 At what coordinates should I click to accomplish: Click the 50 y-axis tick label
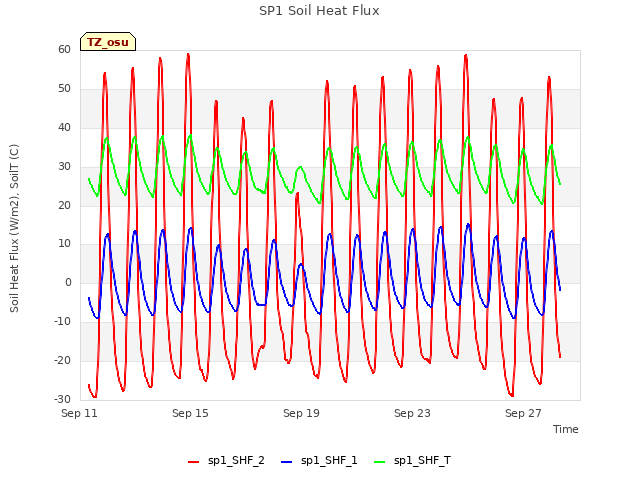[64, 89]
